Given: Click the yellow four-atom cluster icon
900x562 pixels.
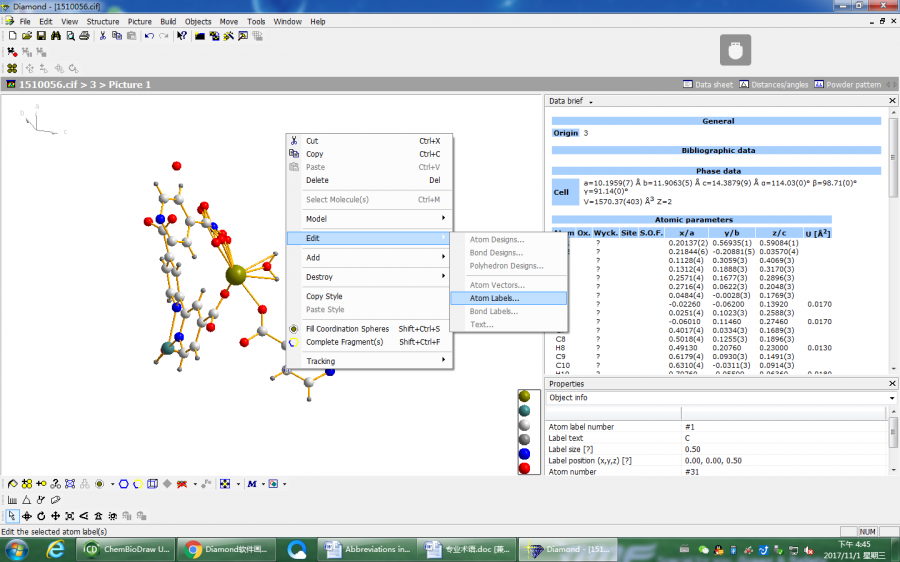Looking at the screenshot, I should (x=12, y=68).
